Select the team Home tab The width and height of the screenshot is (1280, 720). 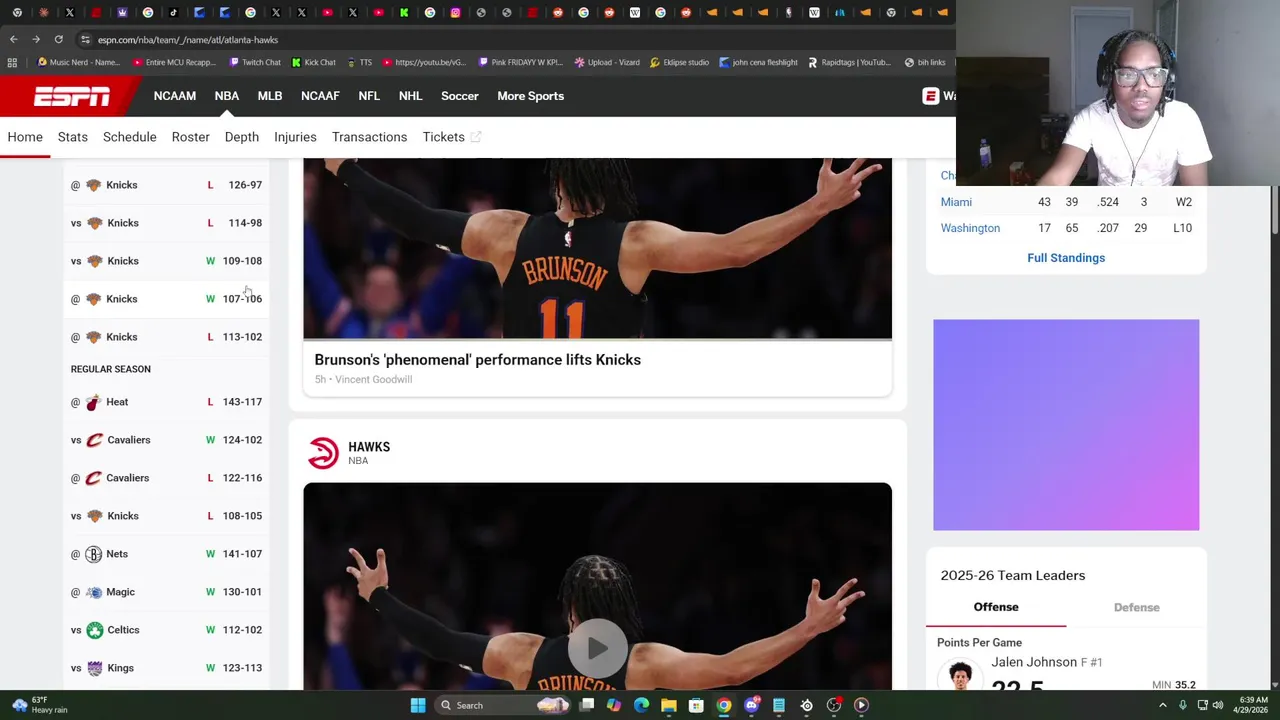(x=25, y=137)
